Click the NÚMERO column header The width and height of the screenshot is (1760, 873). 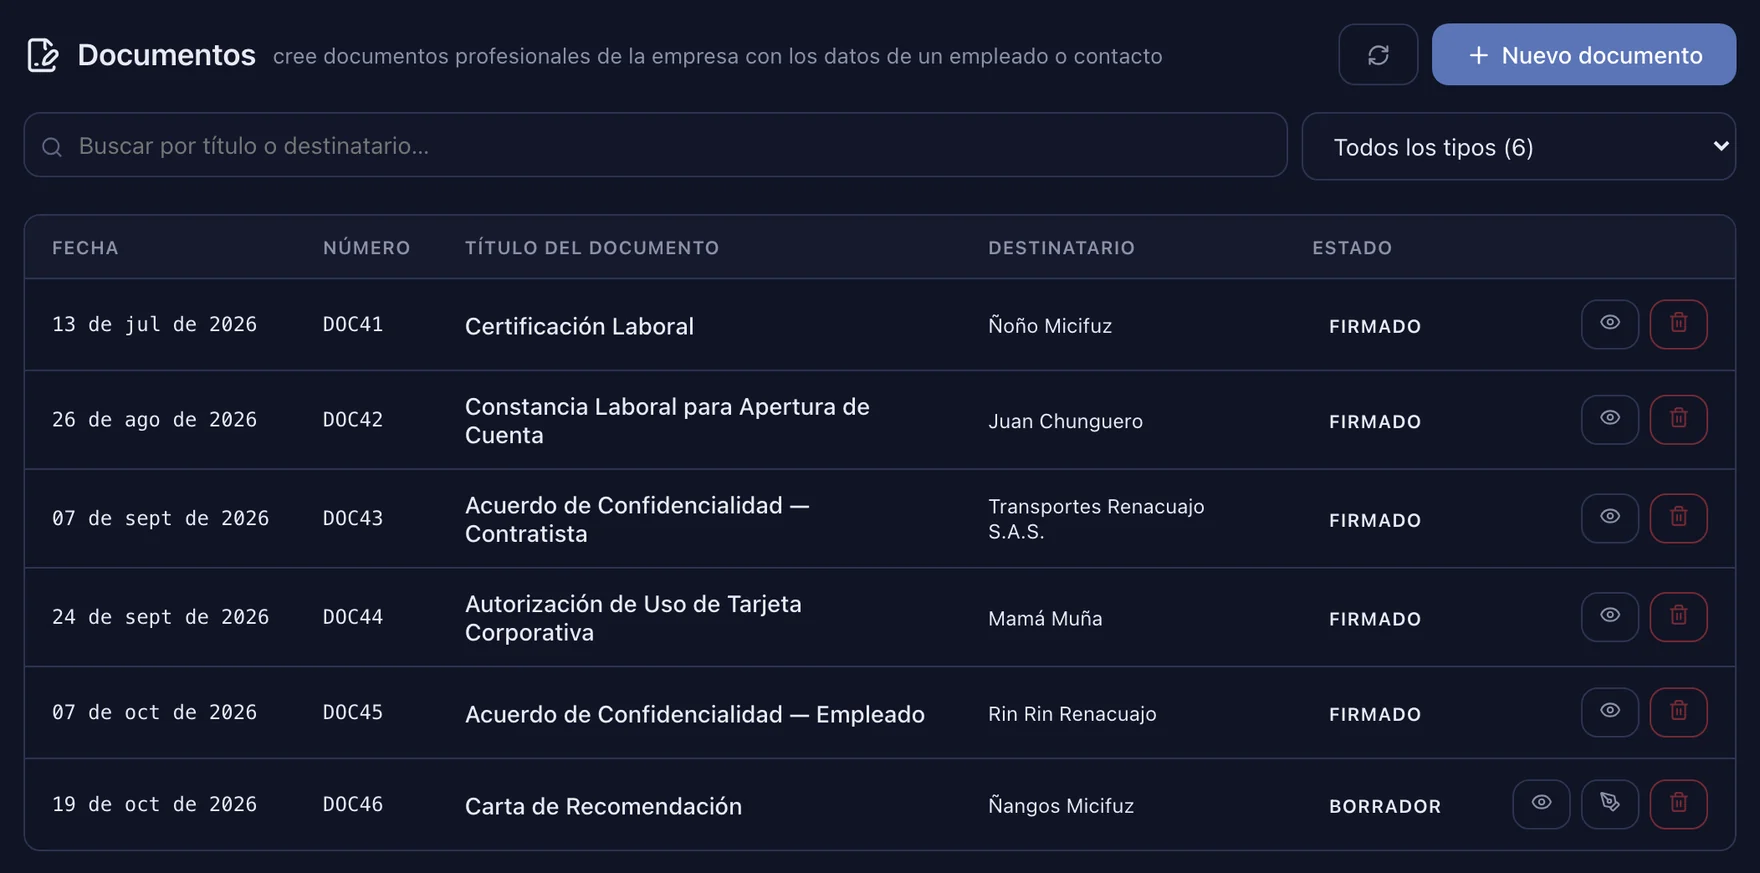367,248
